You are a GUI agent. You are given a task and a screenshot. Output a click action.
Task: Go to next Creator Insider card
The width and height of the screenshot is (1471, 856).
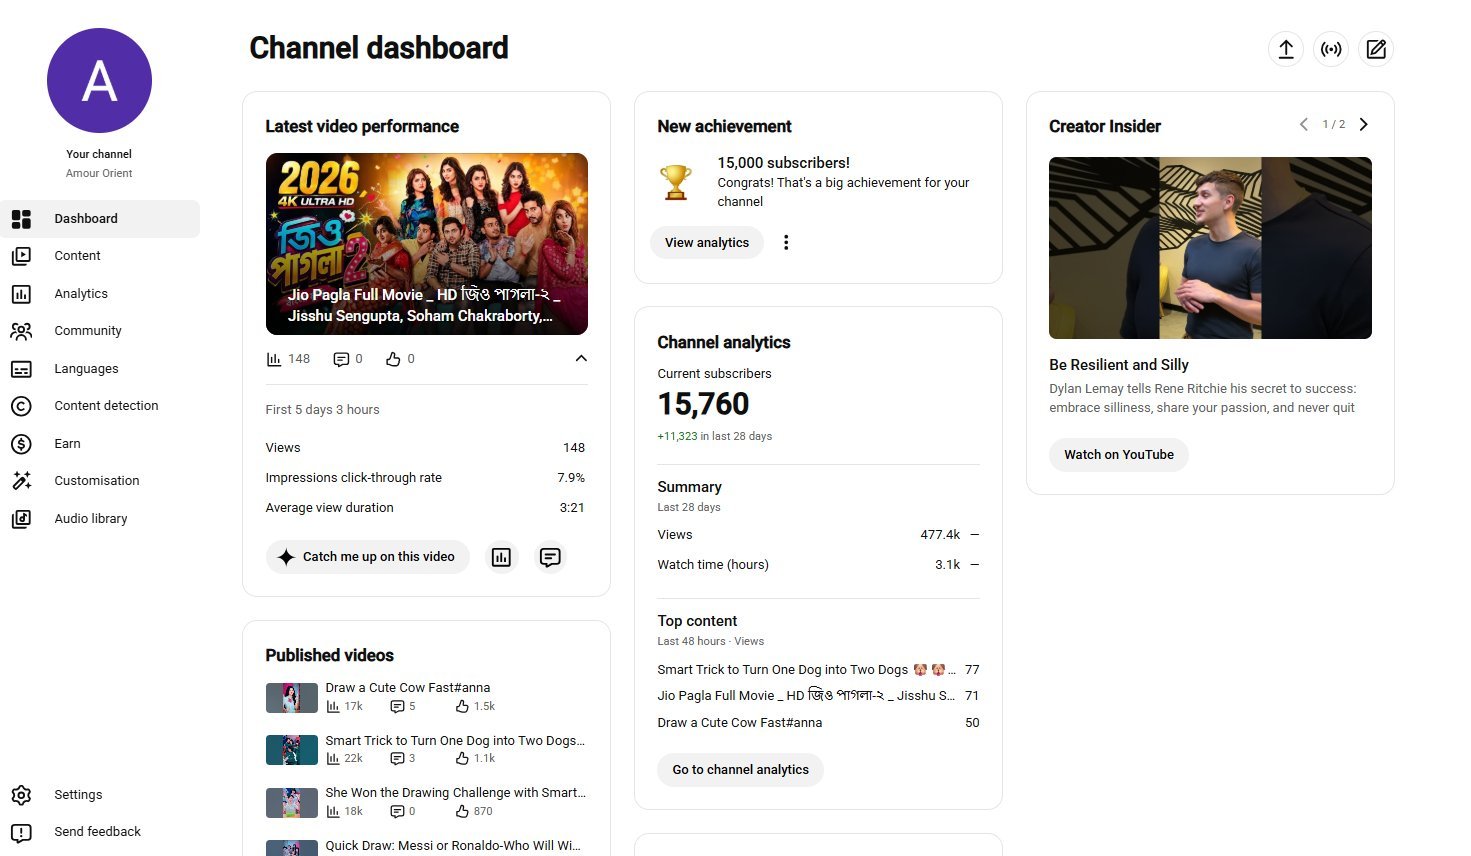coord(1363,125)
